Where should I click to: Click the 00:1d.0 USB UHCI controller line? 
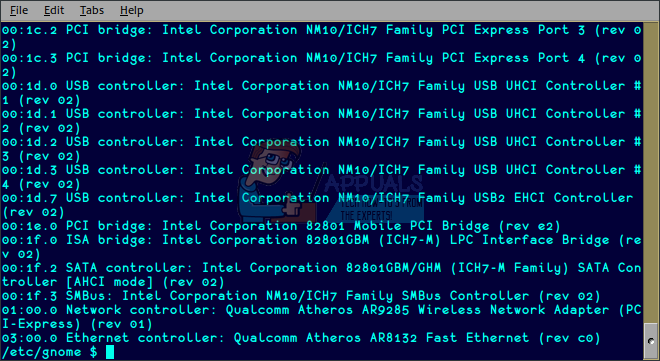[322, 93]
